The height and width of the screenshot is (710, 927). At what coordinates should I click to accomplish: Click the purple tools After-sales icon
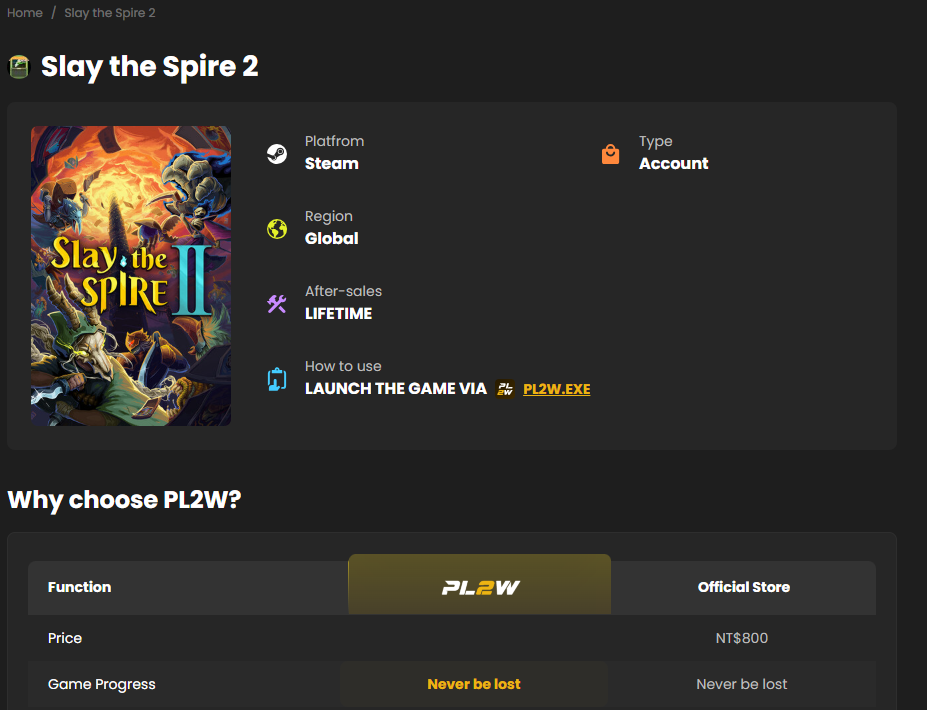click(x=277, y=304)
